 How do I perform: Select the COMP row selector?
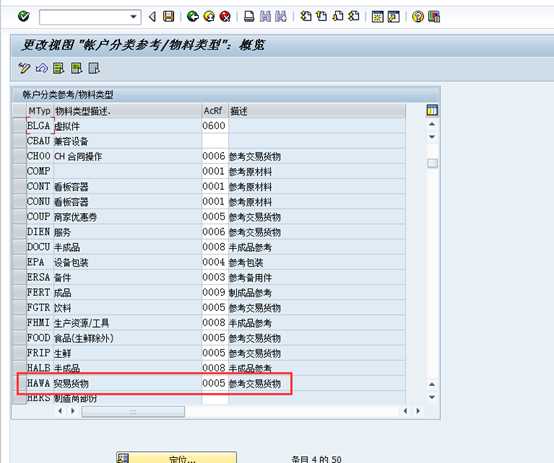pos(19,171)
